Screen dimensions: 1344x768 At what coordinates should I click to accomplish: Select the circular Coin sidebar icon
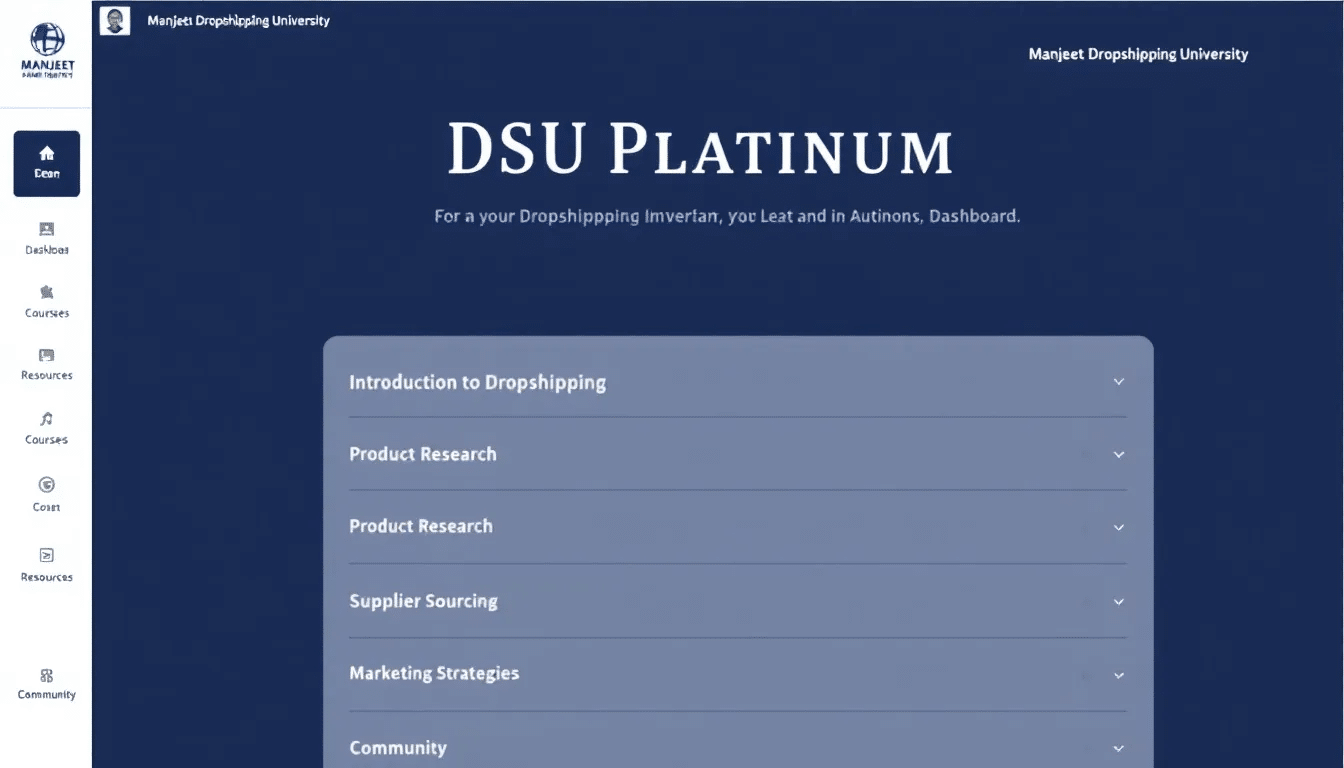pos(46,492)
